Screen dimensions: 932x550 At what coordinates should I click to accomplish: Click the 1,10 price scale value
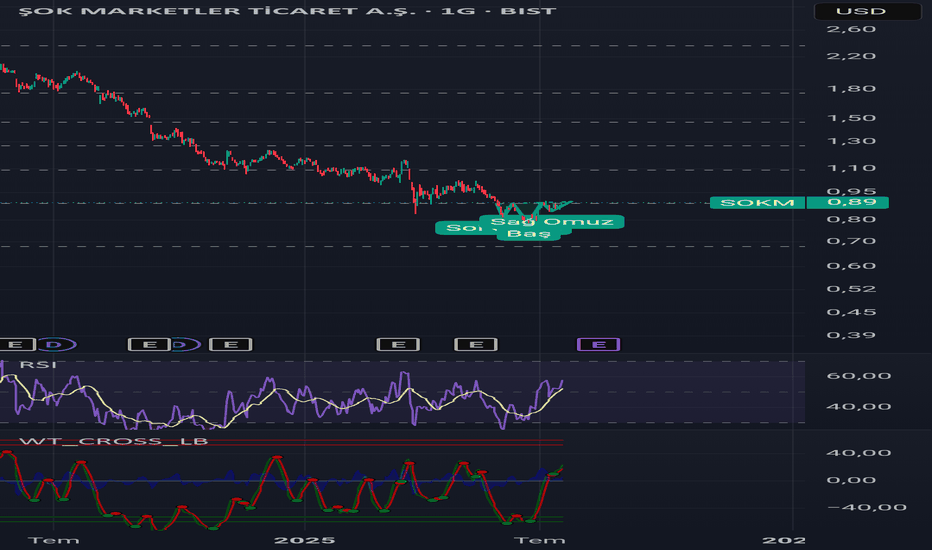(851, 168)
